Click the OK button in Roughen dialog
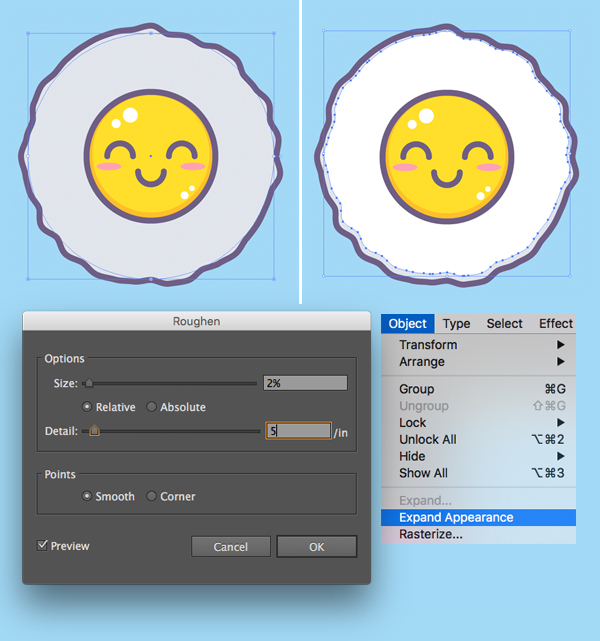The width and height of the screenshot is (600, 641). coord(316,547)
